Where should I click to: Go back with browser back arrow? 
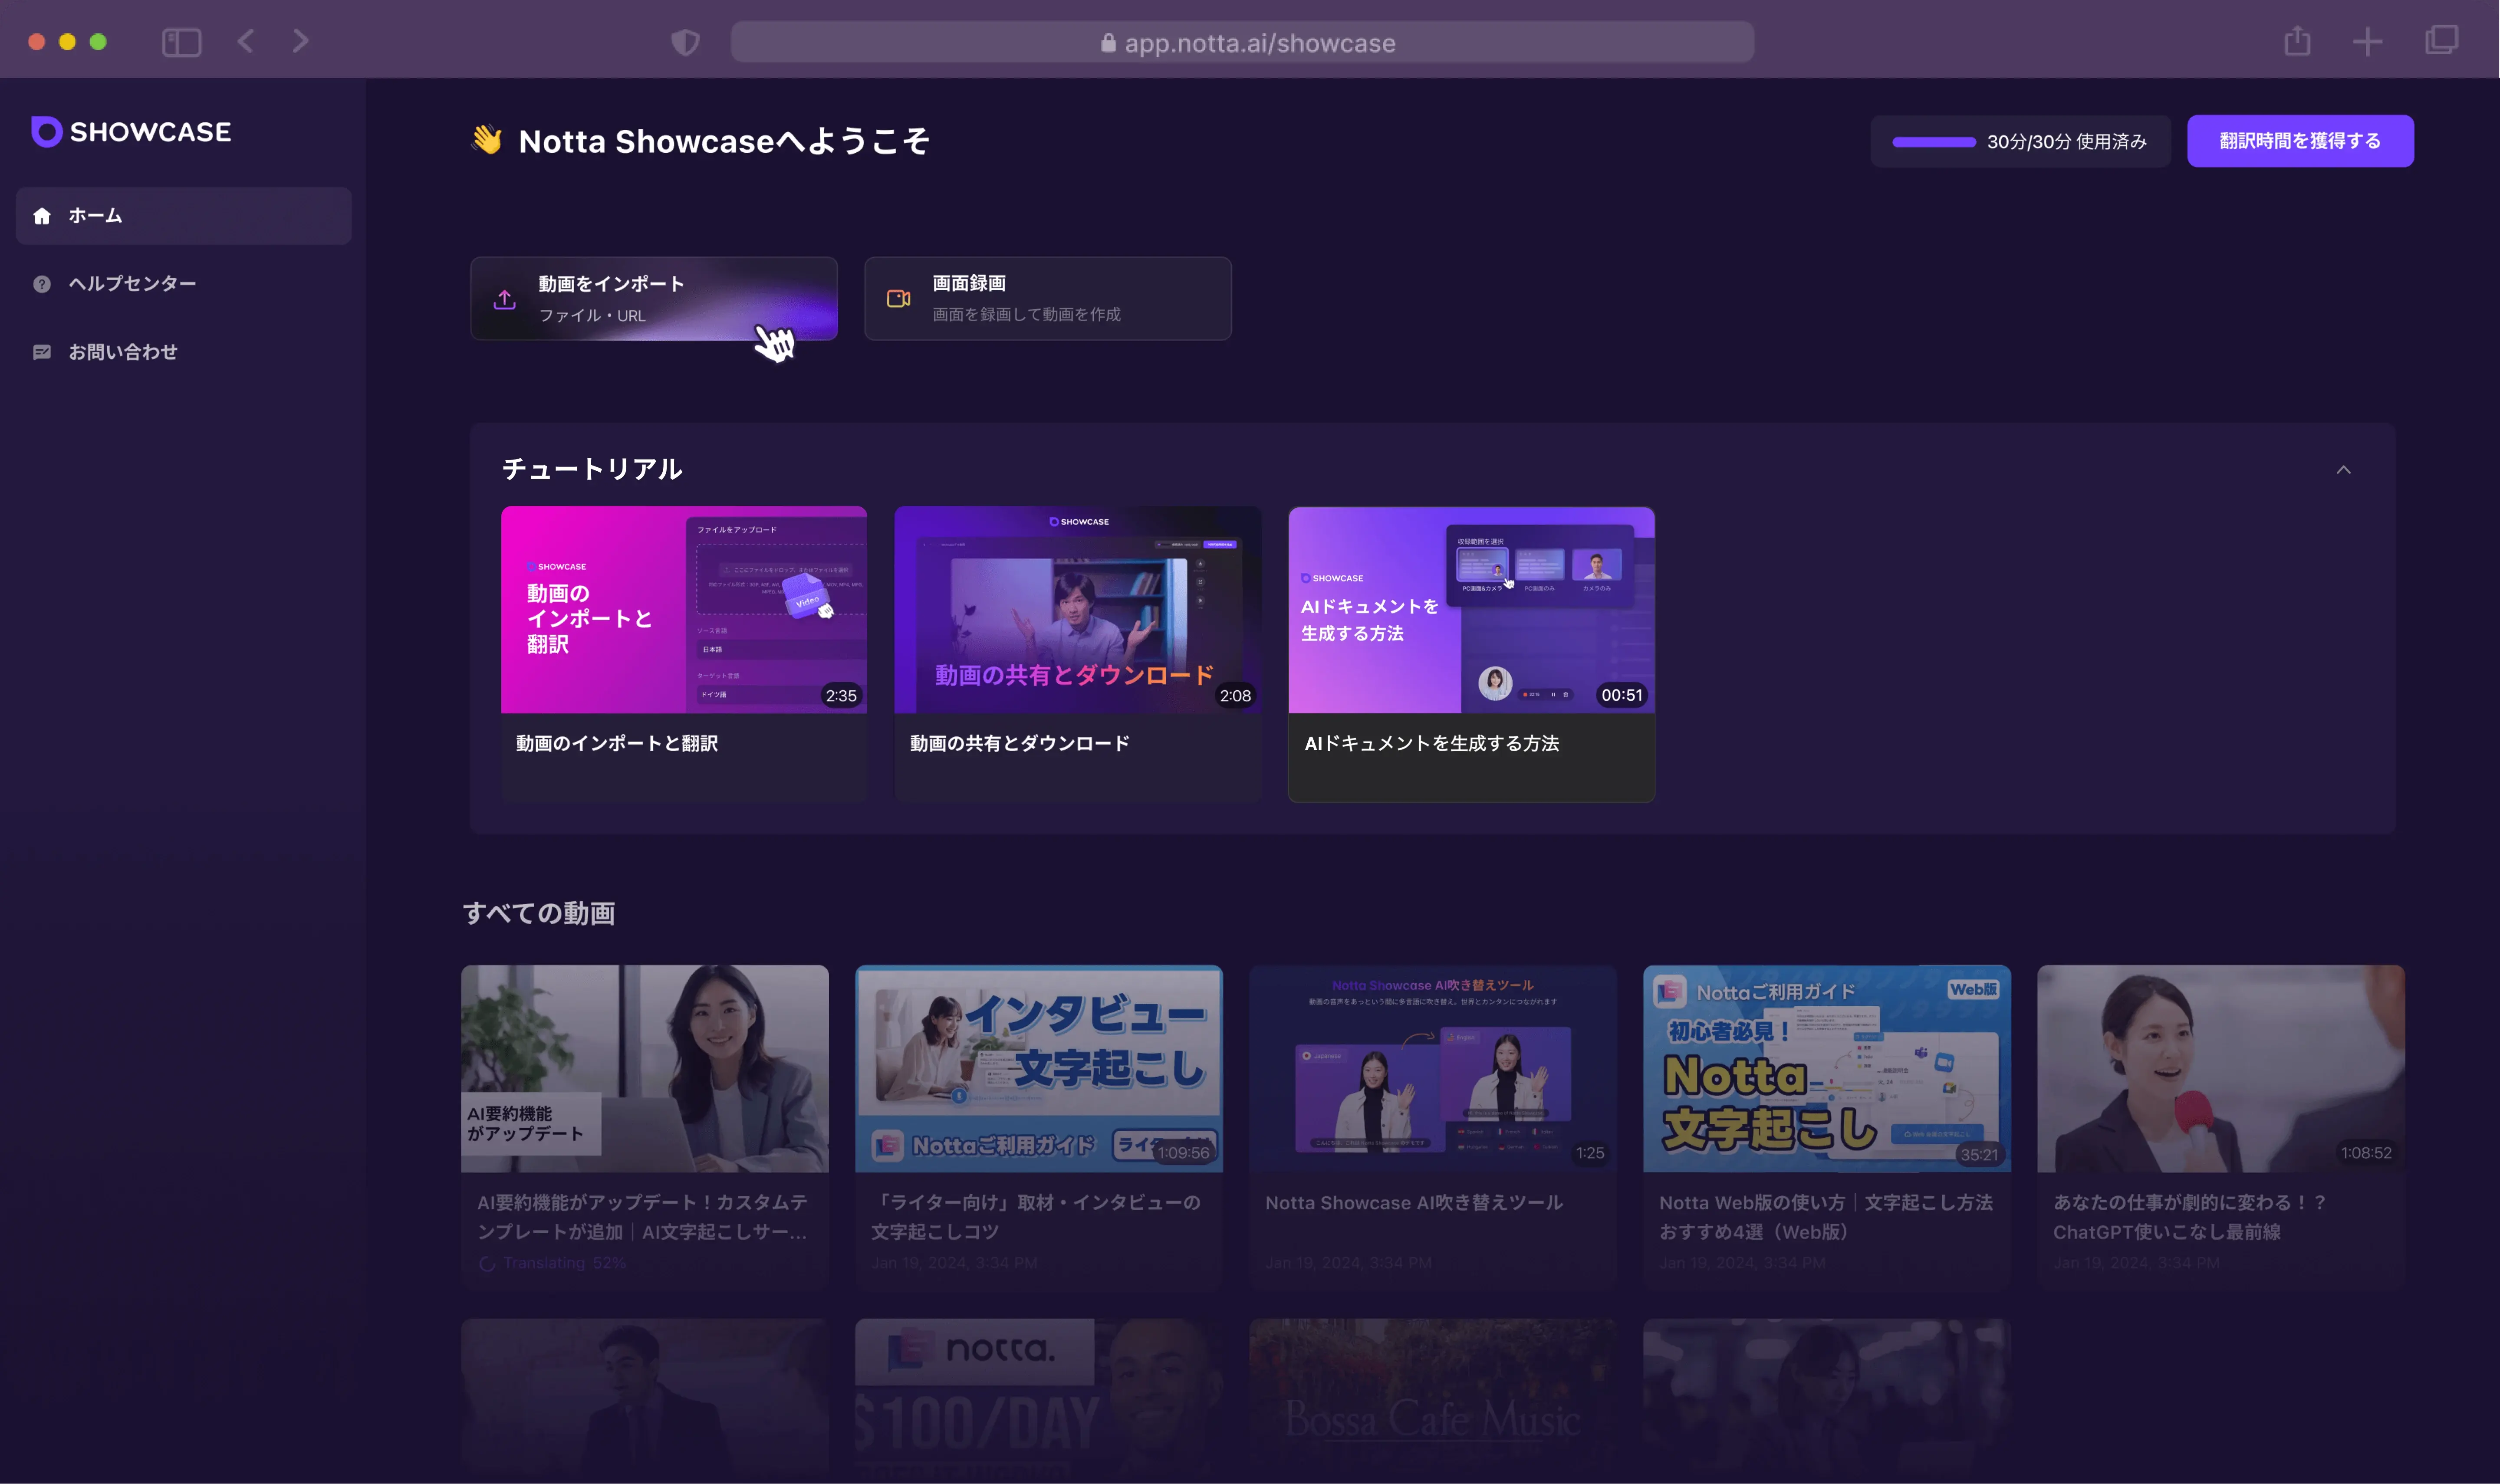[x=246, y=41]
